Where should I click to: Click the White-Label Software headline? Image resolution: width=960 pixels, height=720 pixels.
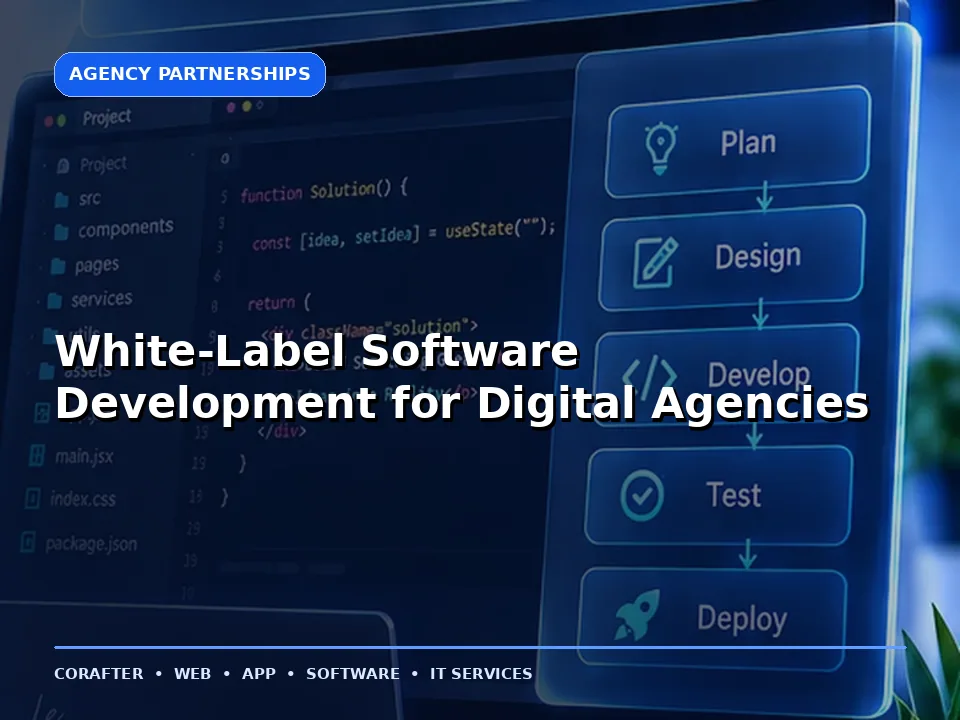point(462,377)
